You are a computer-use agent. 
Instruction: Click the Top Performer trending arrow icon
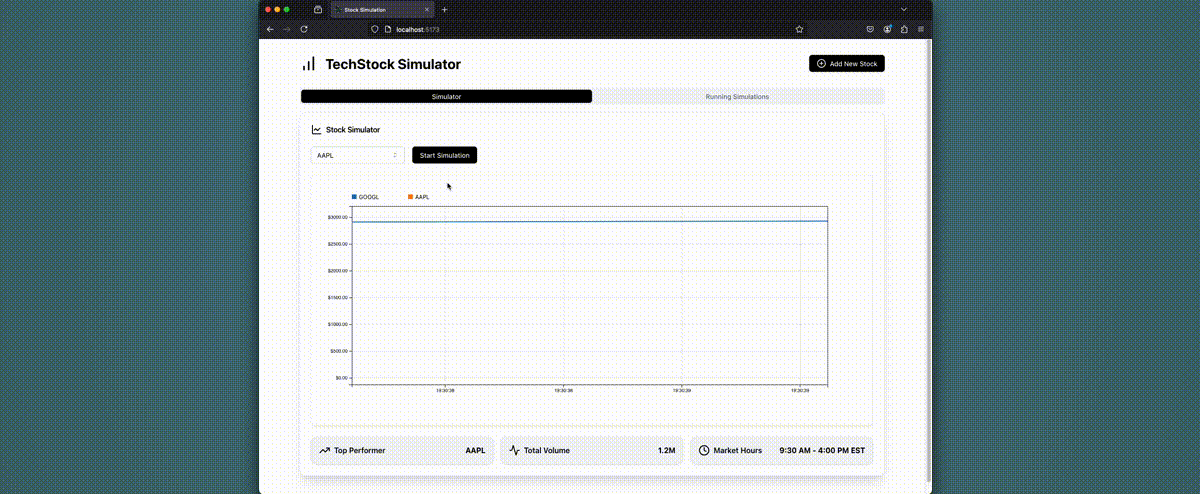324,451
